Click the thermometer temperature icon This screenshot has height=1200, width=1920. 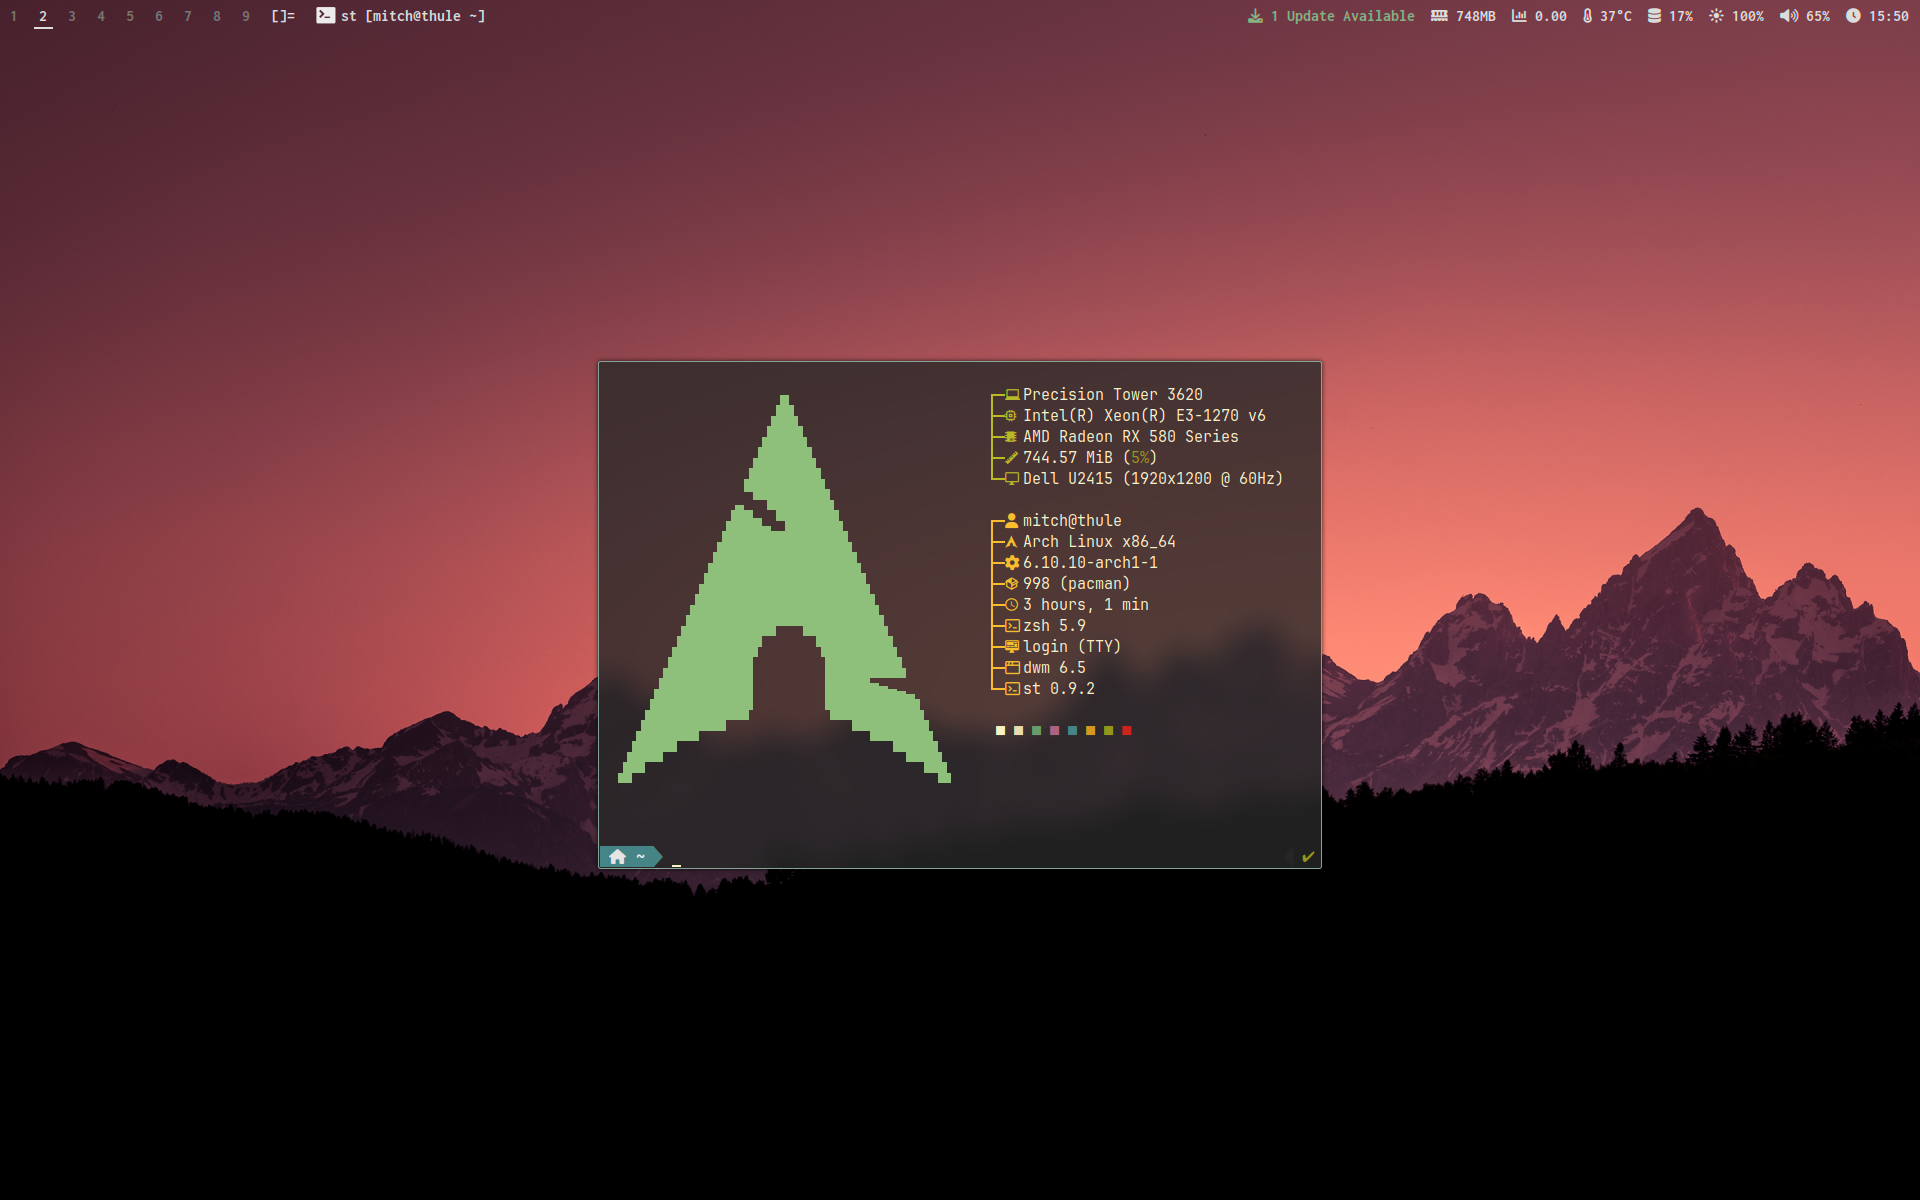click(x=1587, y=16)
